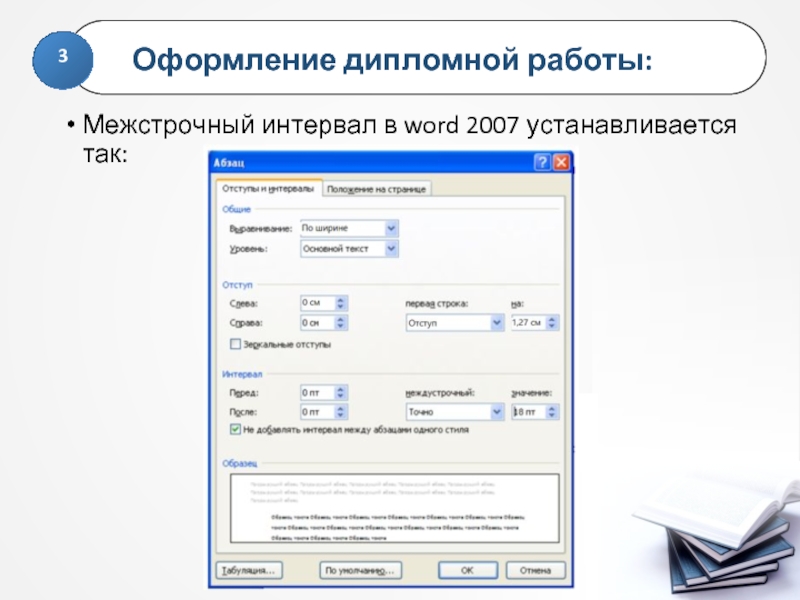
Task: Click the Справа indent field with 0 см
Action: 317,322
